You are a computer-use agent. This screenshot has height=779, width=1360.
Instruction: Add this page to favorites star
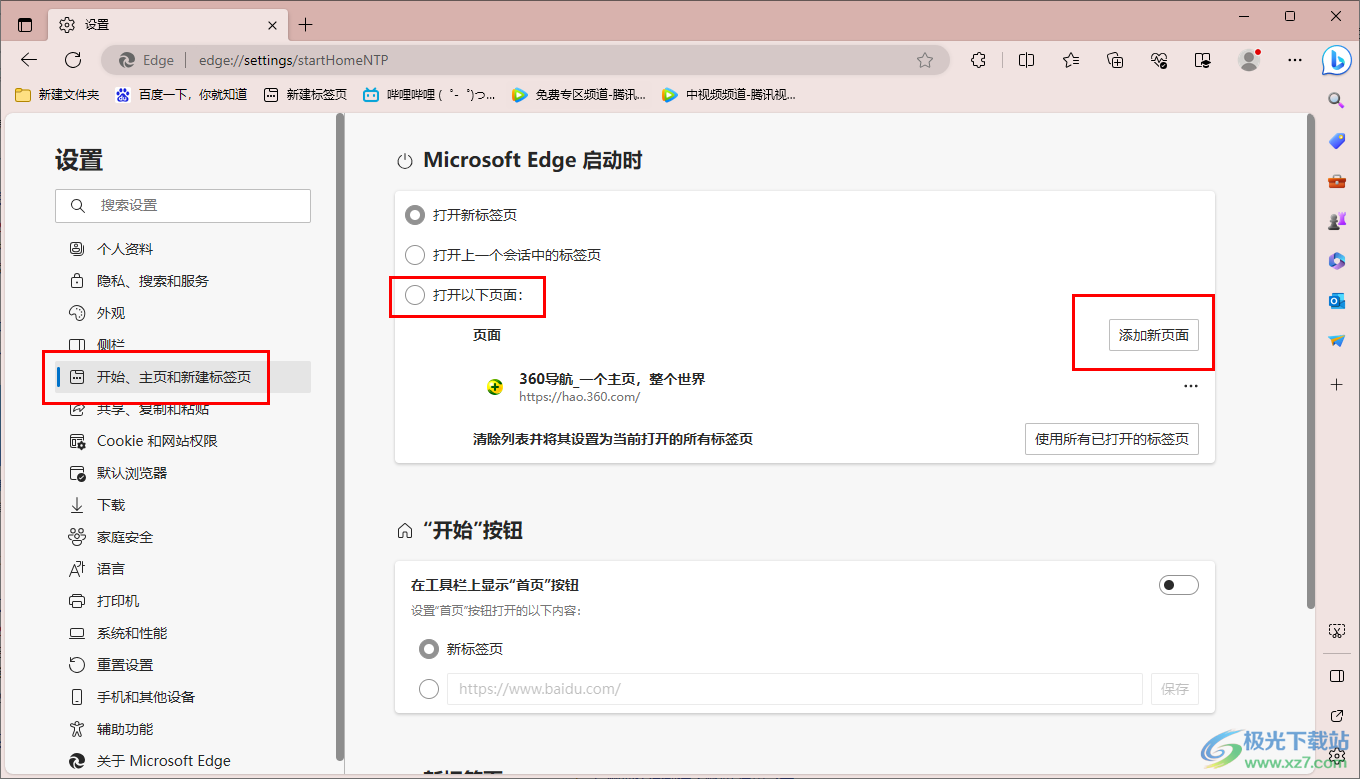click(925, 60)
